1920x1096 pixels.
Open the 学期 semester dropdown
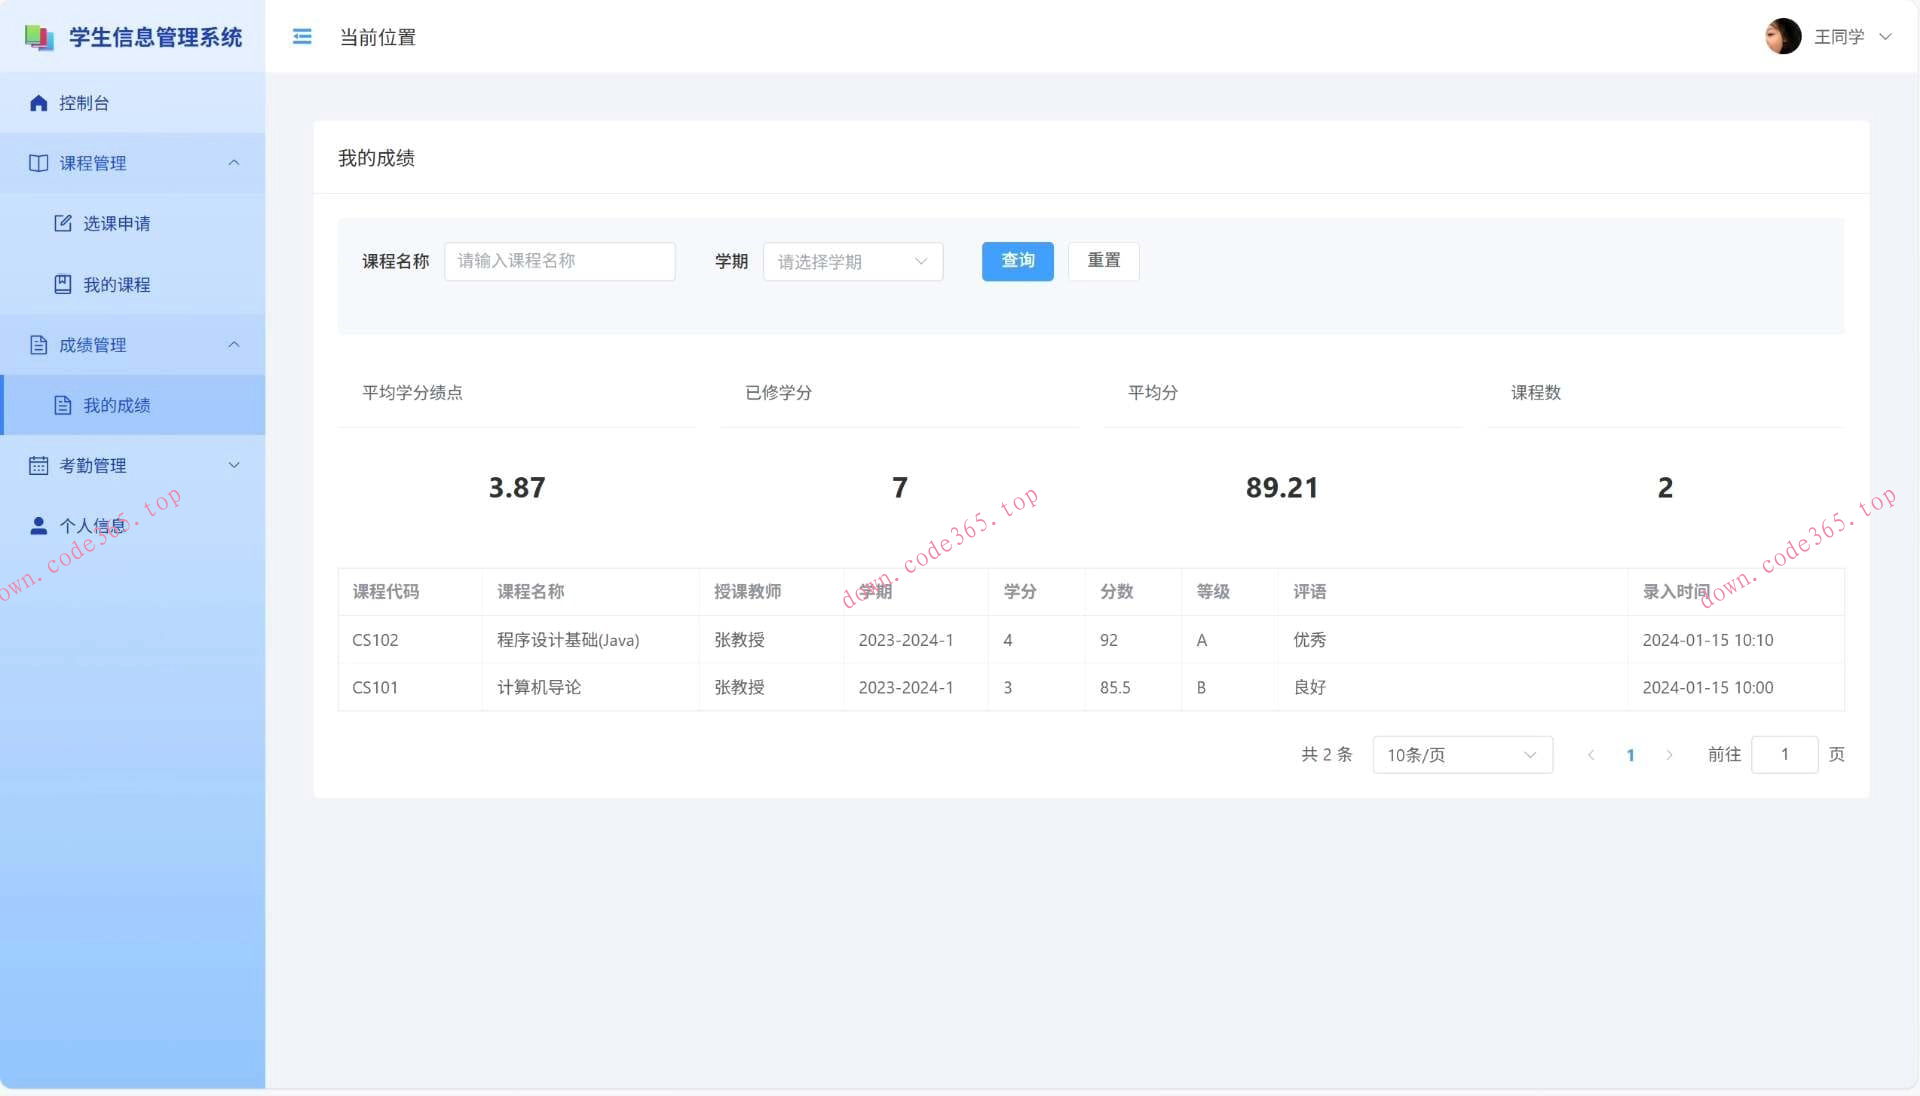point(852,262)
